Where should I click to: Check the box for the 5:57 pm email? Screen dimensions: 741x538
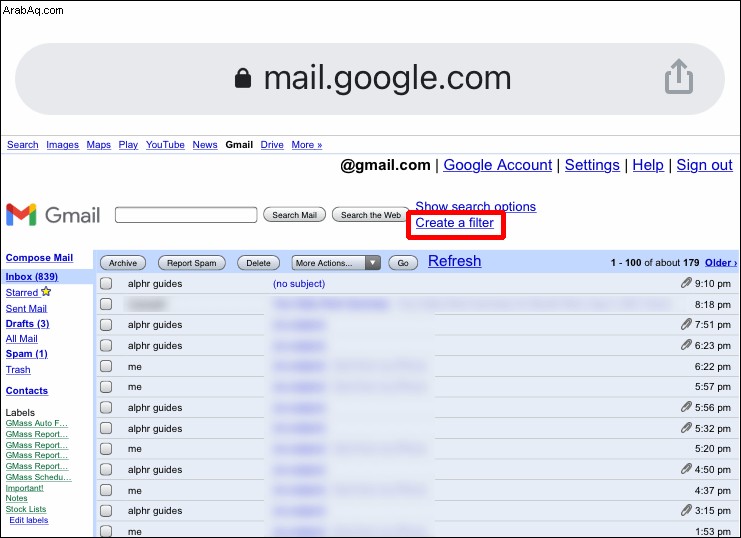coord(106,387)
